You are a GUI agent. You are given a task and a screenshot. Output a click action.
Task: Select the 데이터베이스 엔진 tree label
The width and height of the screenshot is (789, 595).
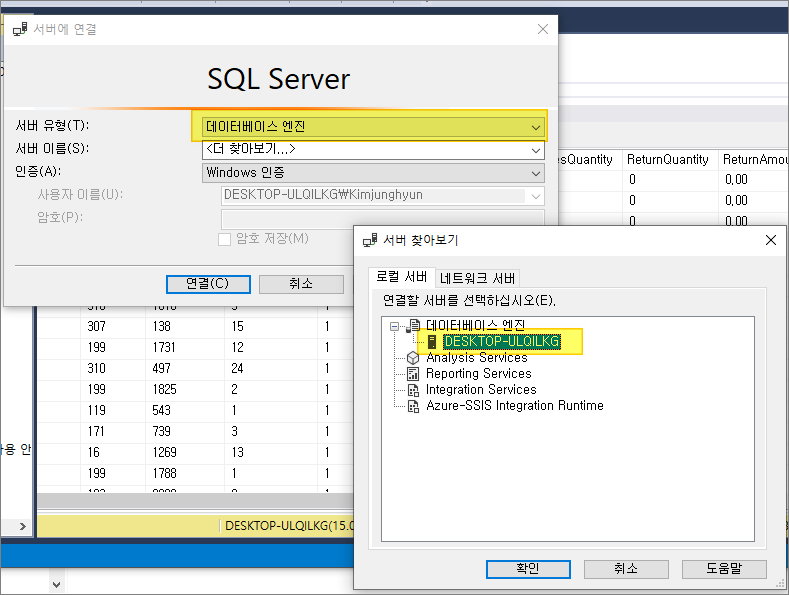476,325
